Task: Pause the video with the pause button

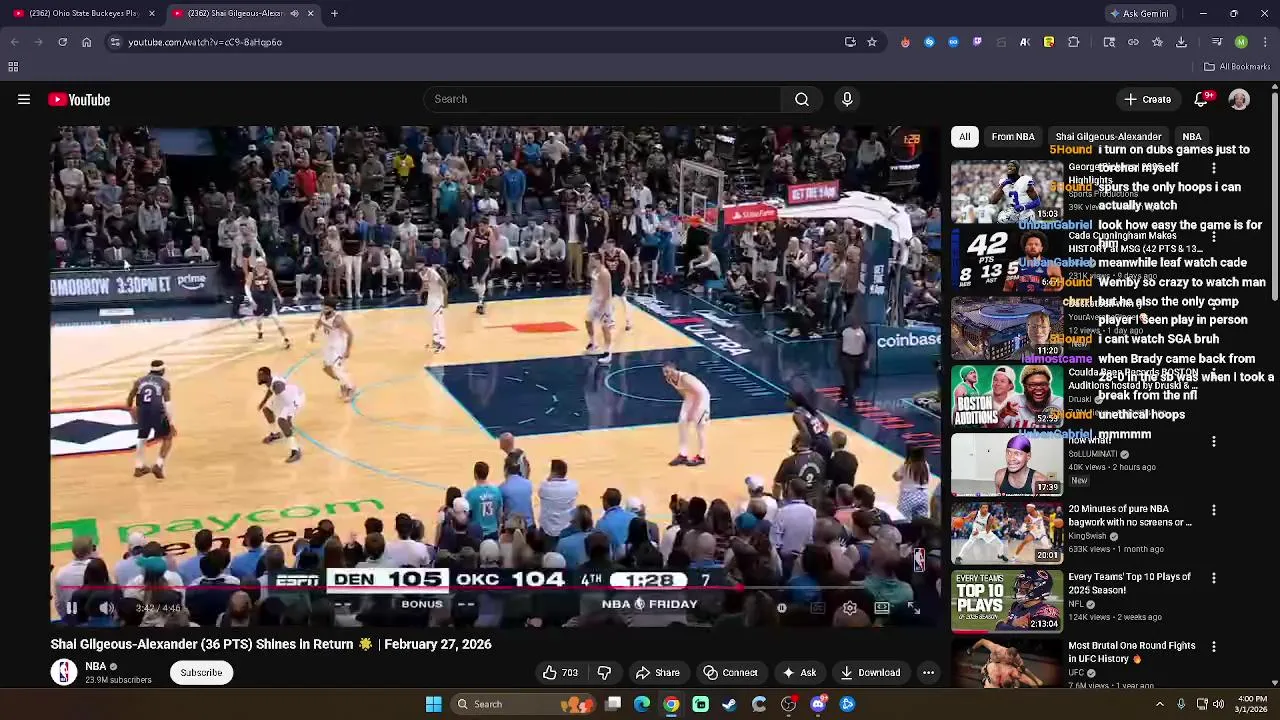Action: 71,608
